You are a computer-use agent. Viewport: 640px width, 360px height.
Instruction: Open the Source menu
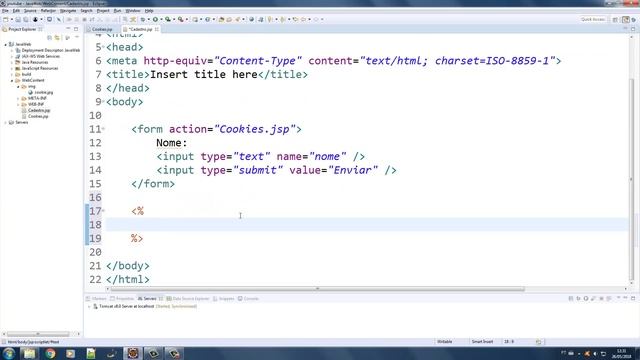(30, 11)
